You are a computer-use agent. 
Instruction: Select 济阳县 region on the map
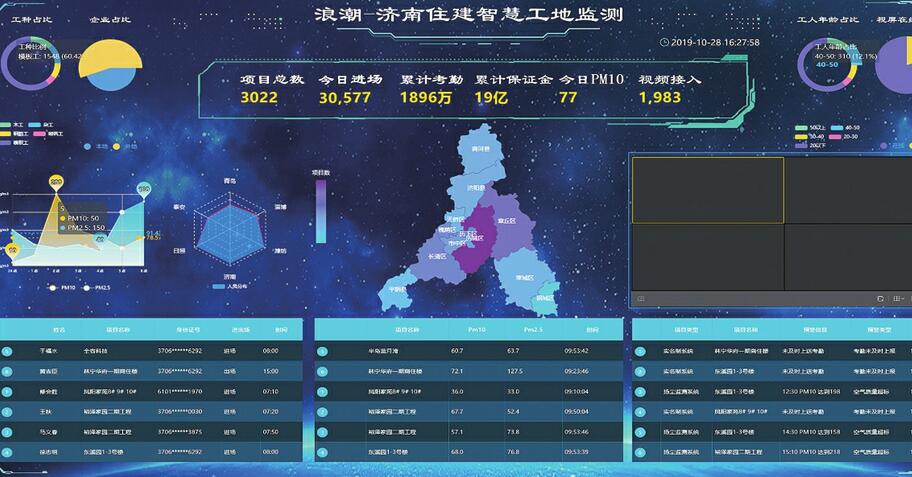point(476,188)
